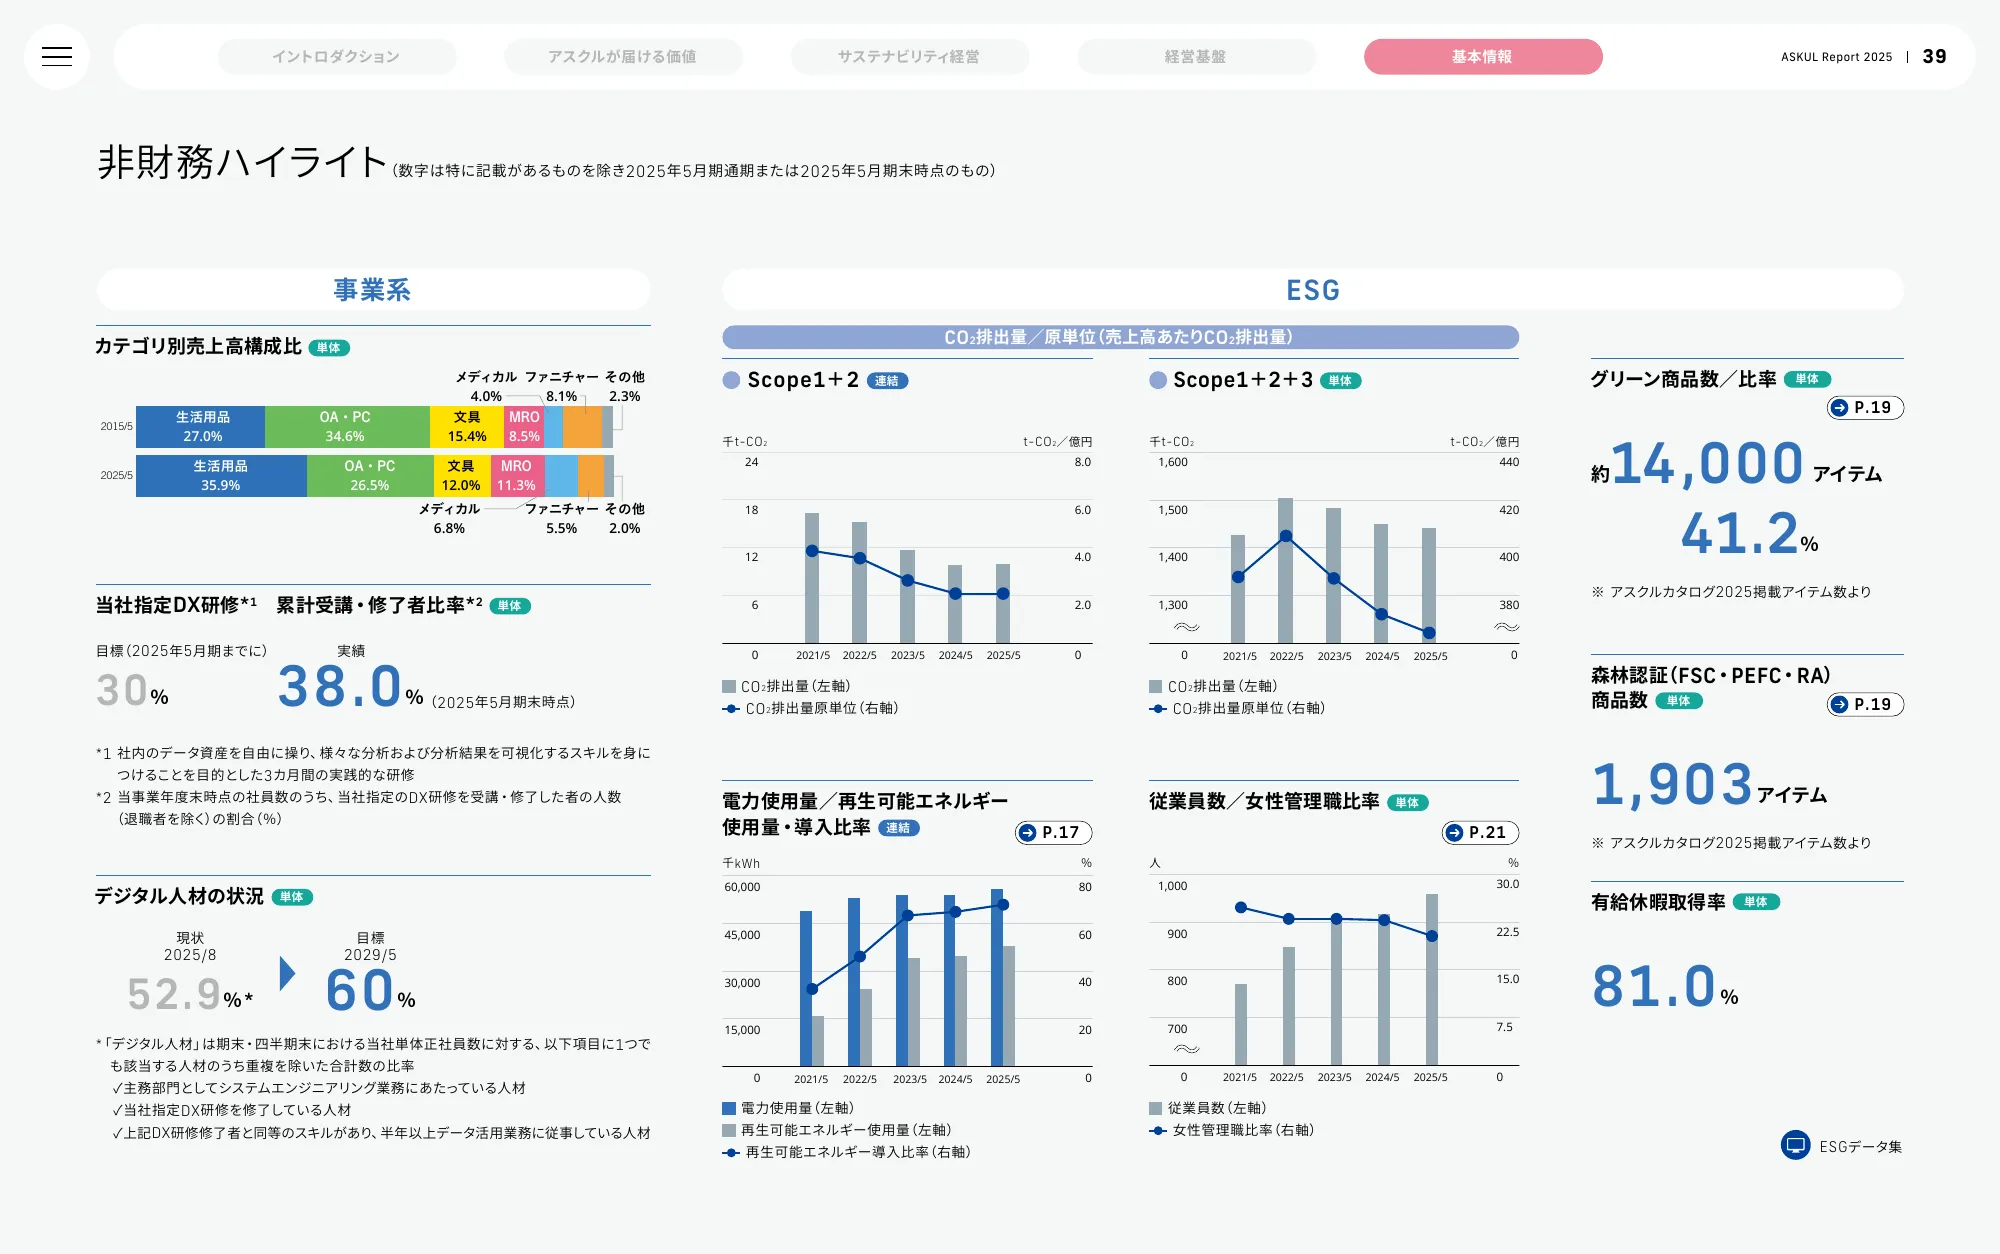Screen dimensions: 2000x1254
Task: Follow the P.21 link for 従業員数
Action: 1480,833
